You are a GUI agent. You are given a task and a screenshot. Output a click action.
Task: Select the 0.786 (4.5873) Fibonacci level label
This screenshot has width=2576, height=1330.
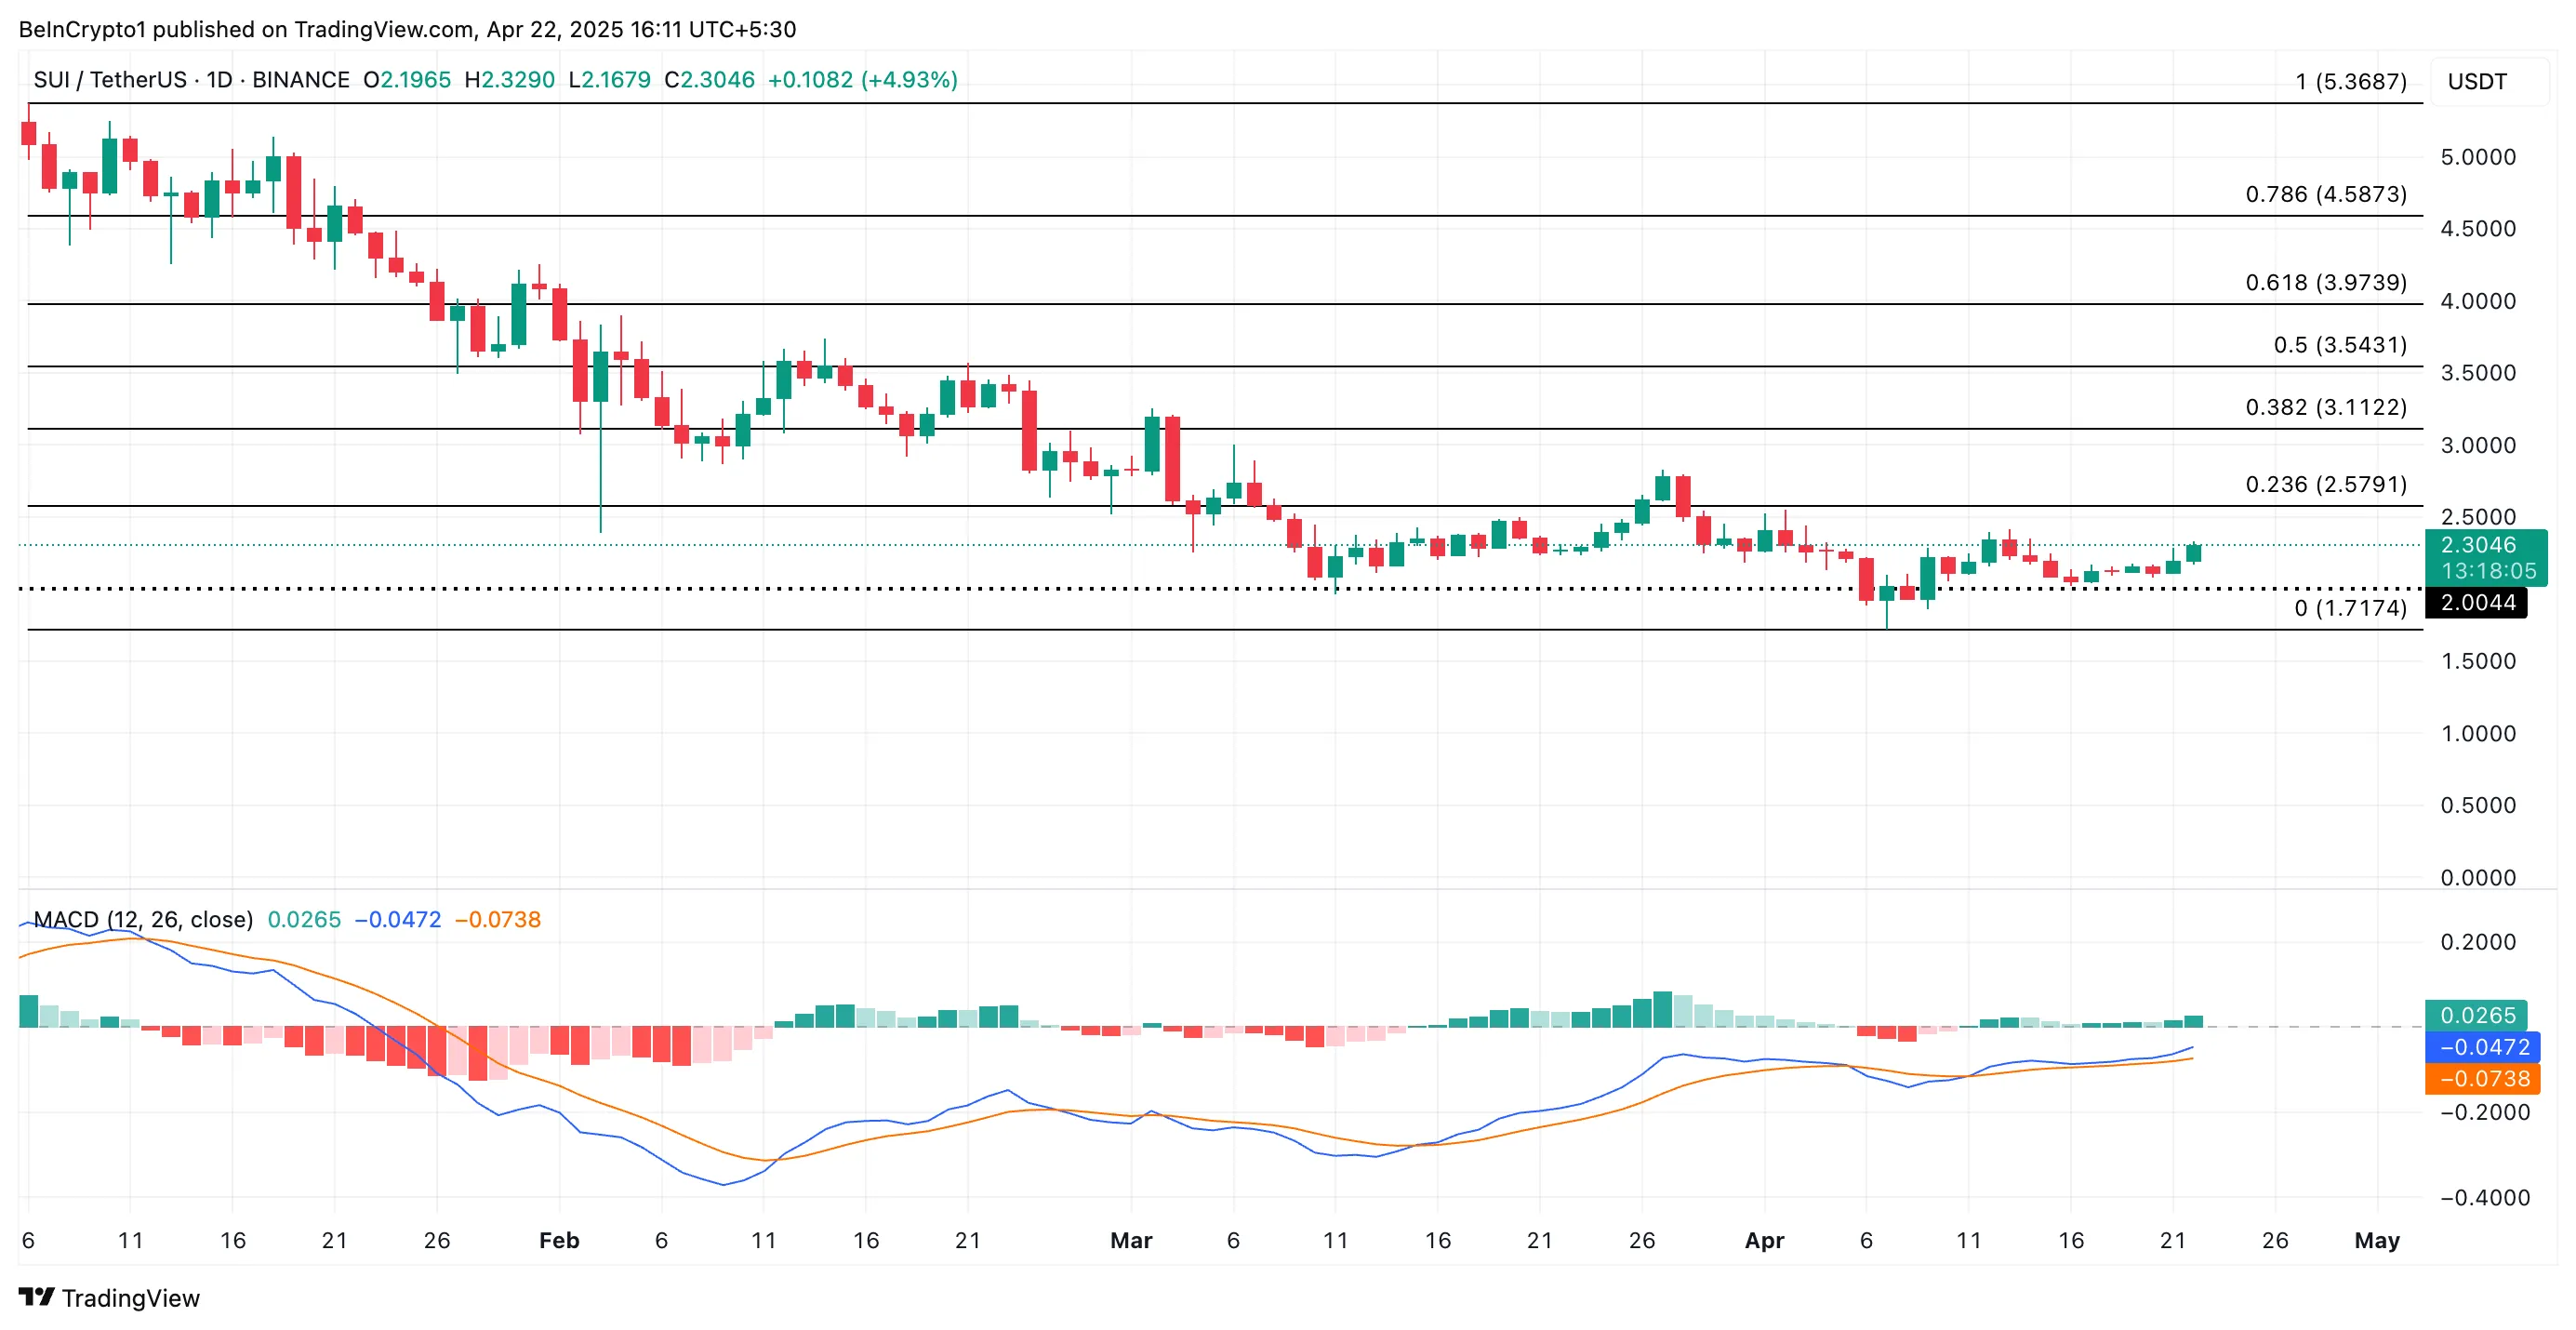(2325, 194)
